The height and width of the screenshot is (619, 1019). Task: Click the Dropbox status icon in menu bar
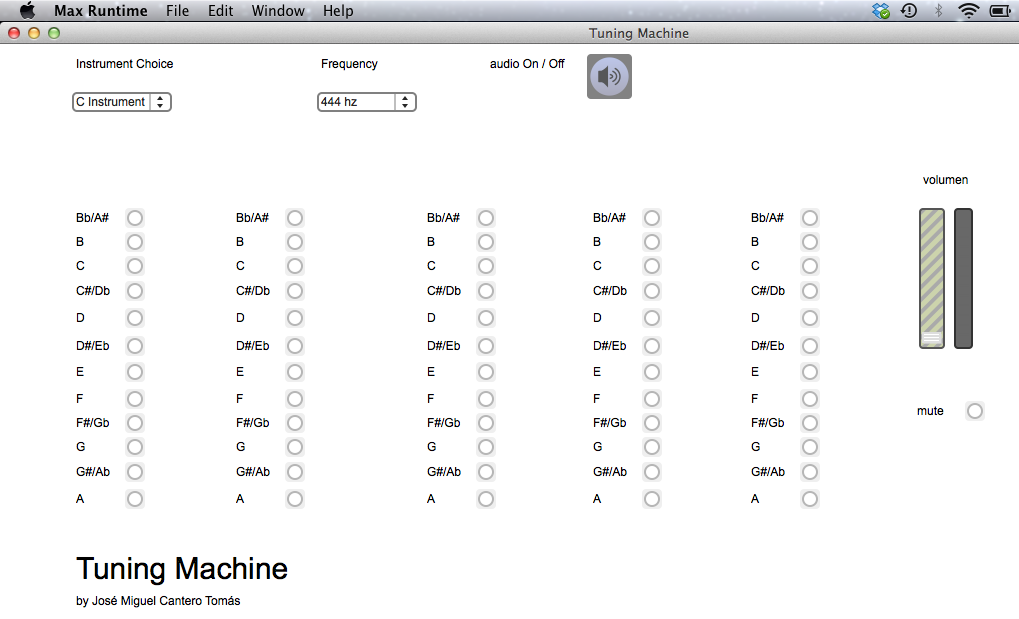click(x=881, y=10)
